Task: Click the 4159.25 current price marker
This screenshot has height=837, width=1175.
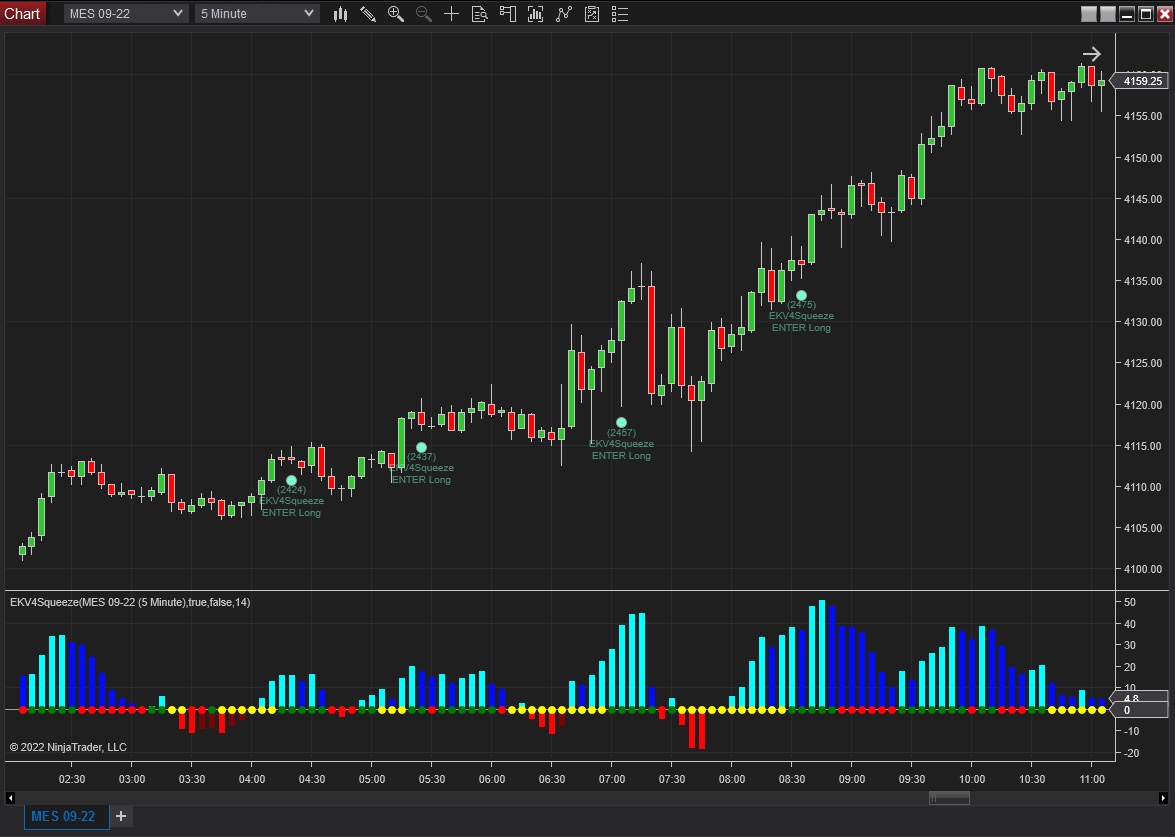Action: [x=1141, y=81]
